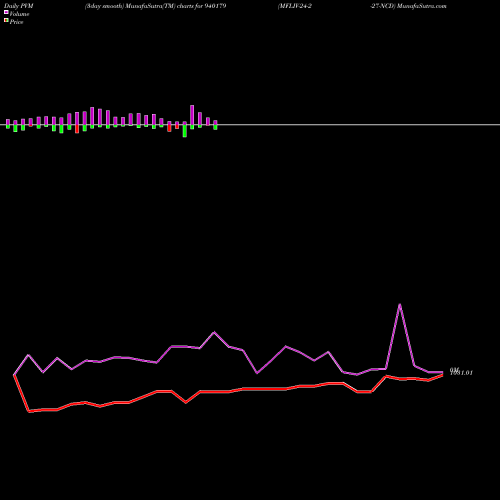
Task: Click the lowest green bar dipping below baseline
Action: (185, 131)
